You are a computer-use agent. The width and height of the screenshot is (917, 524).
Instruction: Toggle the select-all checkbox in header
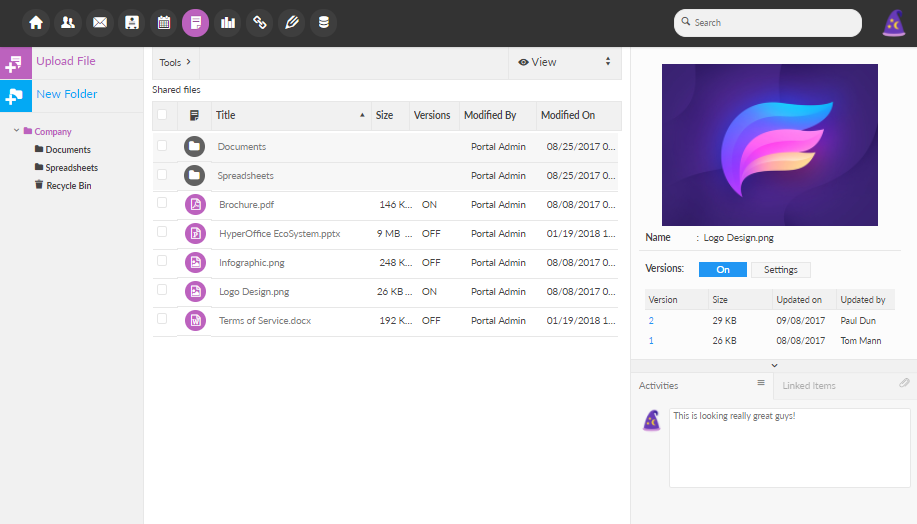coord(162,115)
